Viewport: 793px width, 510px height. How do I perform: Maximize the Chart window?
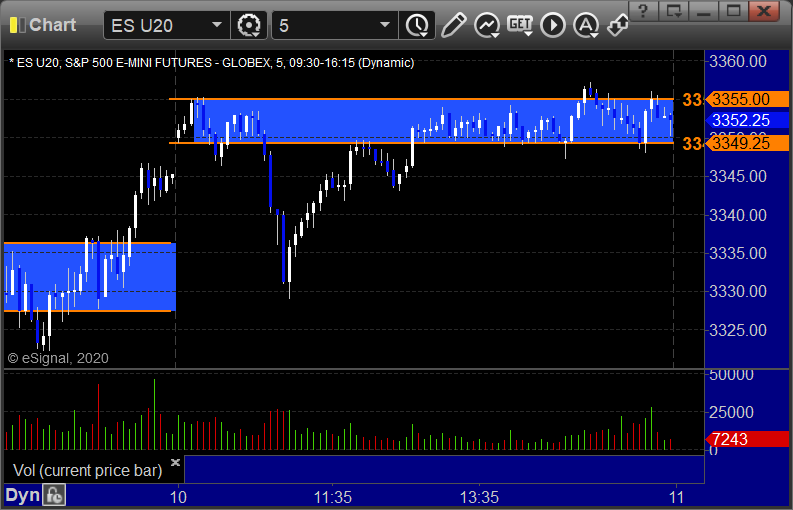733,11
